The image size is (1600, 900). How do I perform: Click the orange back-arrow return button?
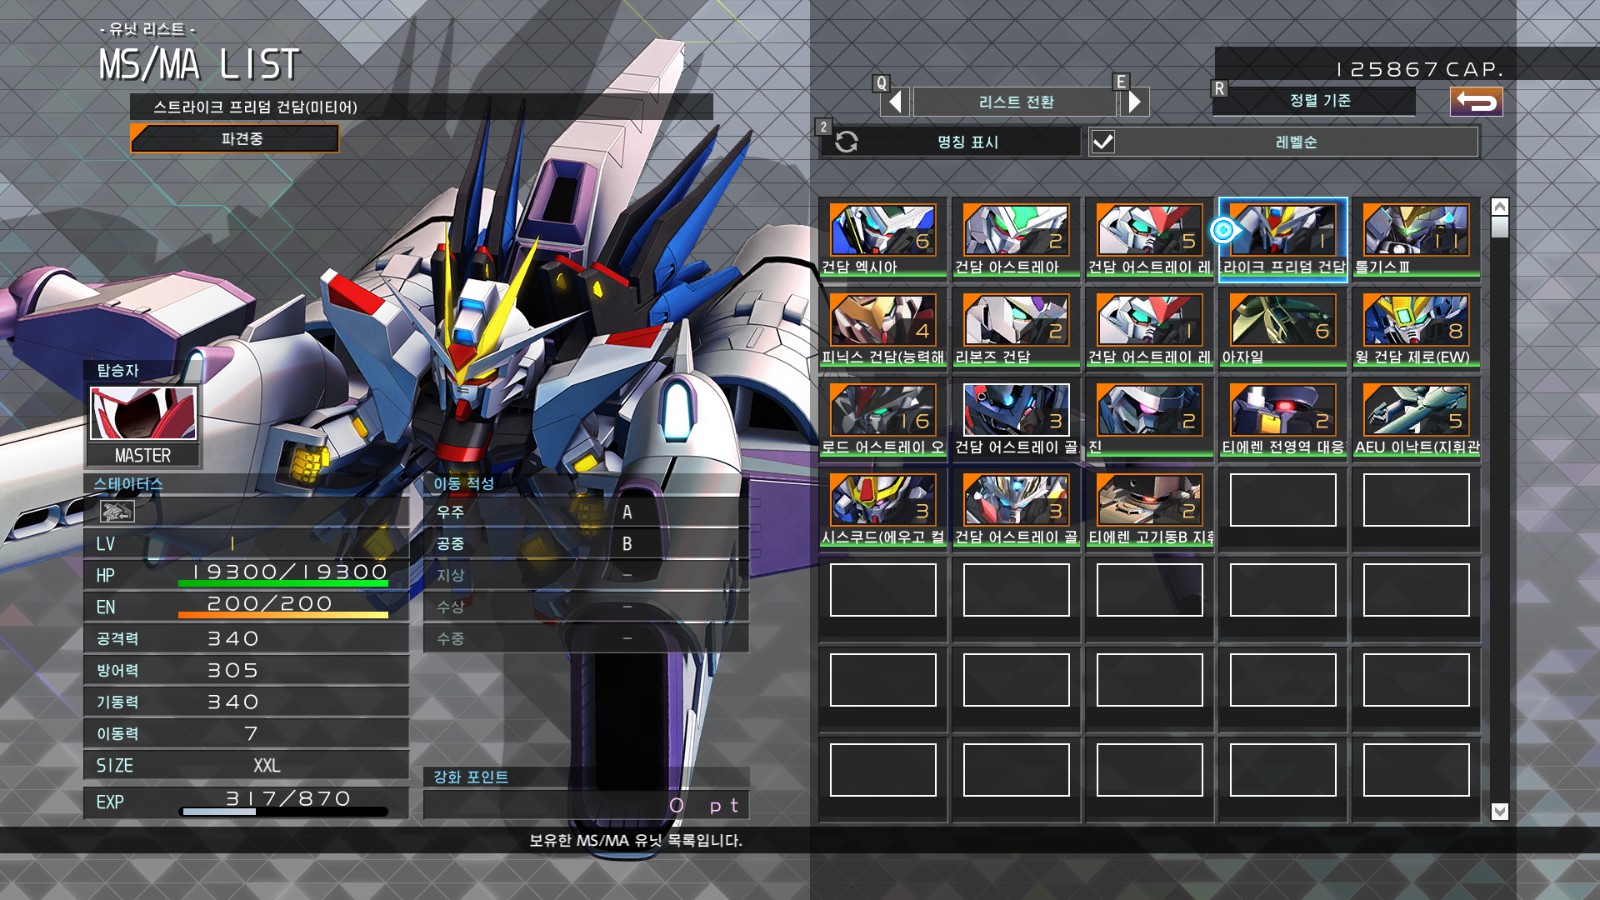(x=1476, y=101)
